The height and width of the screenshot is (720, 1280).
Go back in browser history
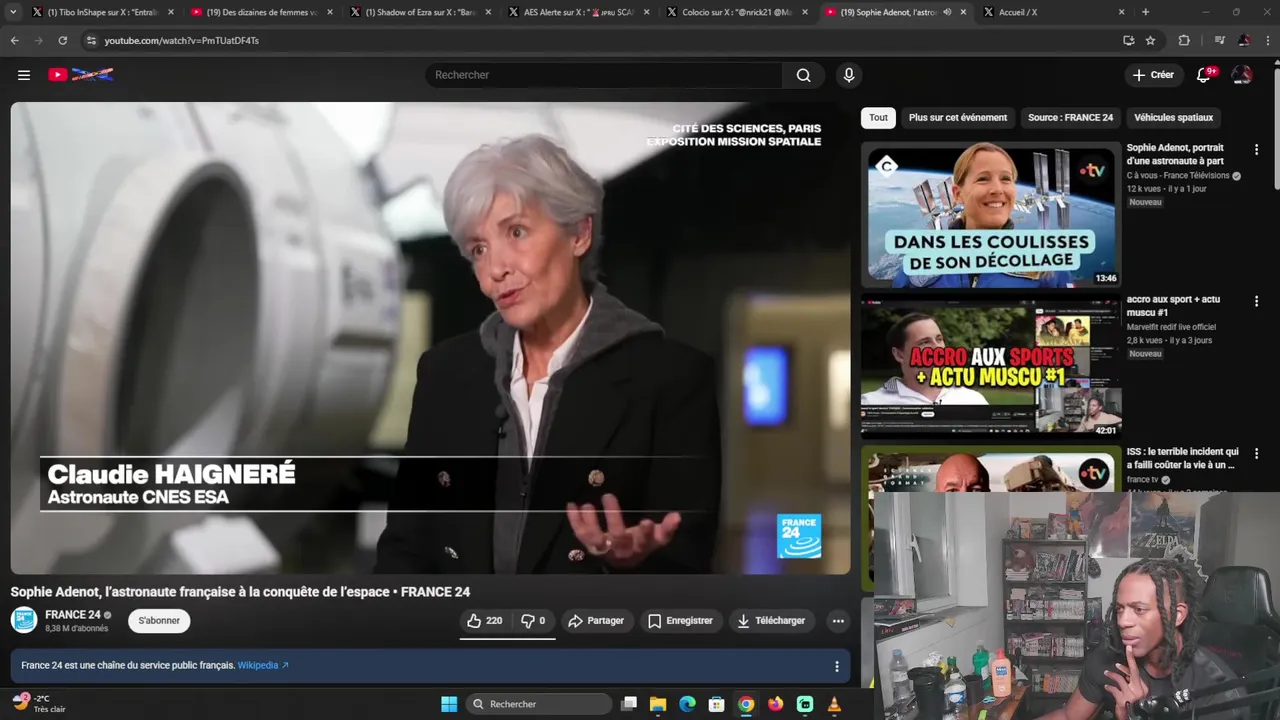click(14, 40)
